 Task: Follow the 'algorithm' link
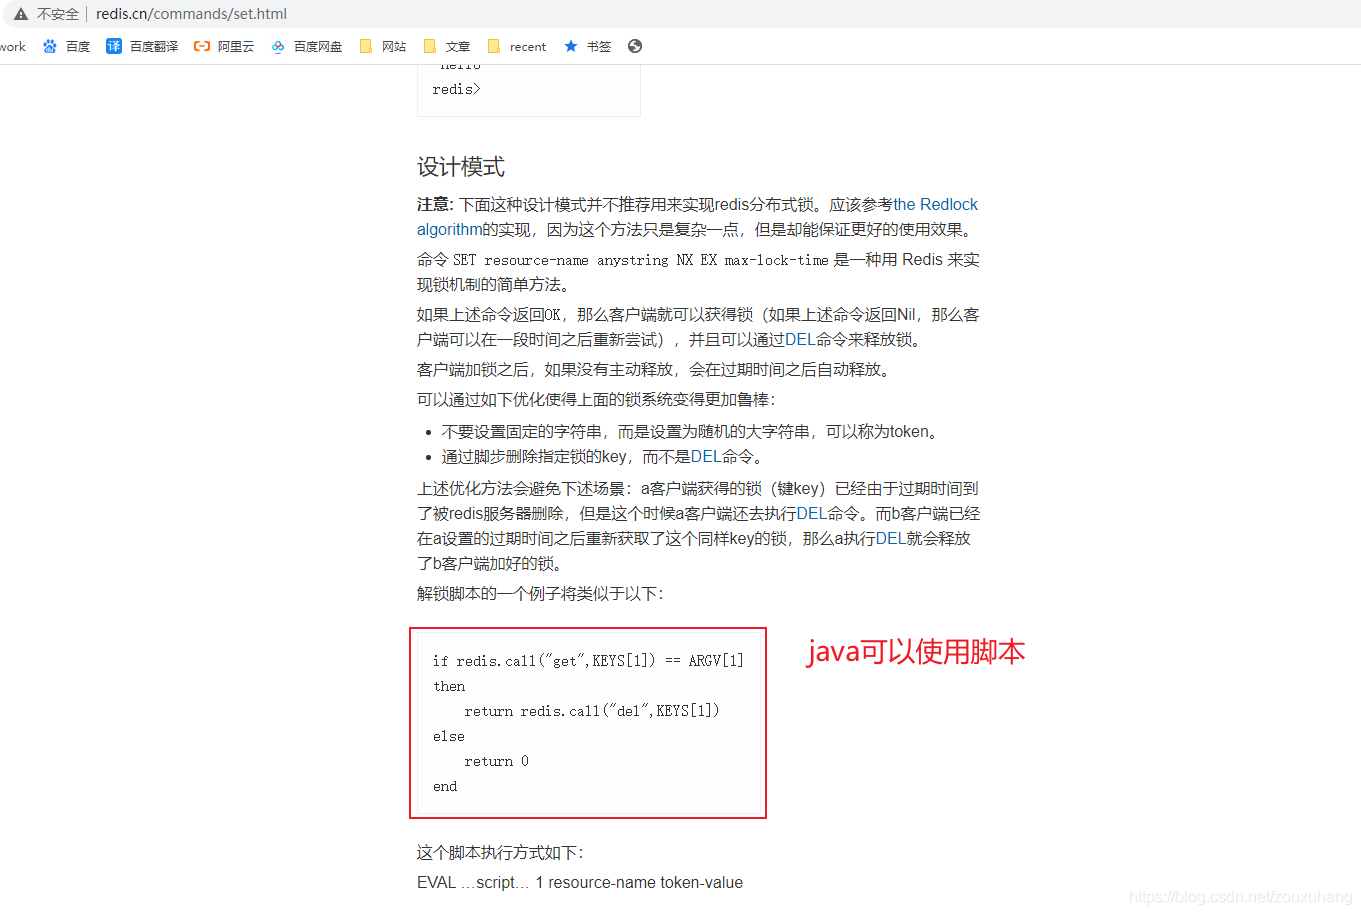pyautogui.click(x=449, y=229)
